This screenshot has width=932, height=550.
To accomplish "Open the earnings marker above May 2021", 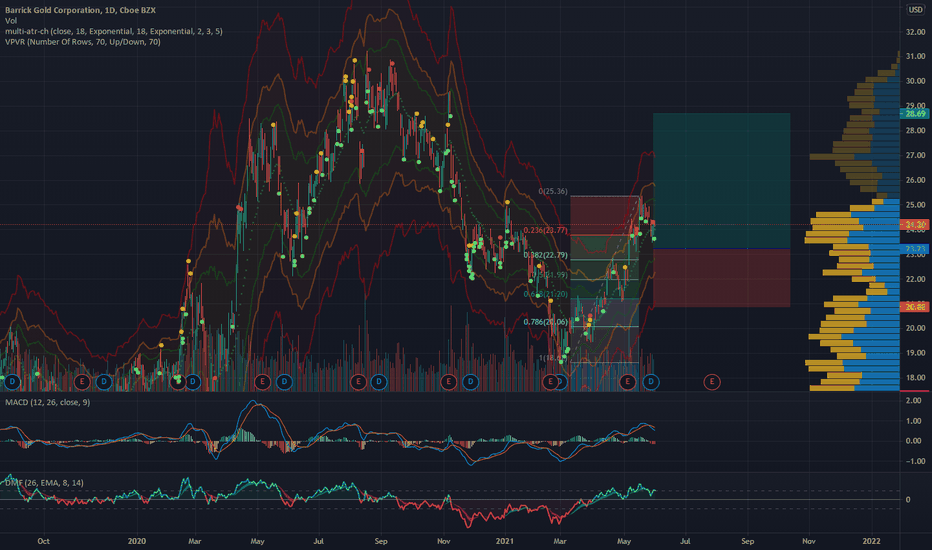I will click(x=627, y=382).
